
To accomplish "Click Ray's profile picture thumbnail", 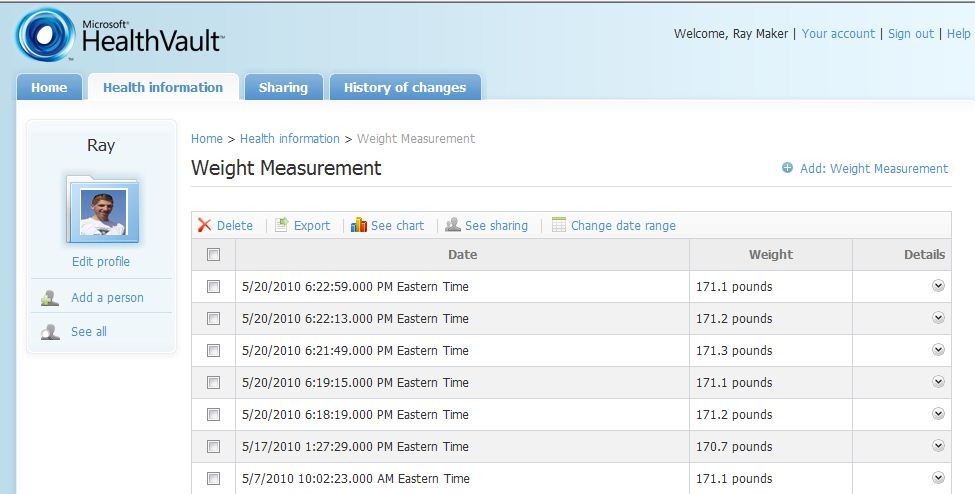I will tap(103, 212).
